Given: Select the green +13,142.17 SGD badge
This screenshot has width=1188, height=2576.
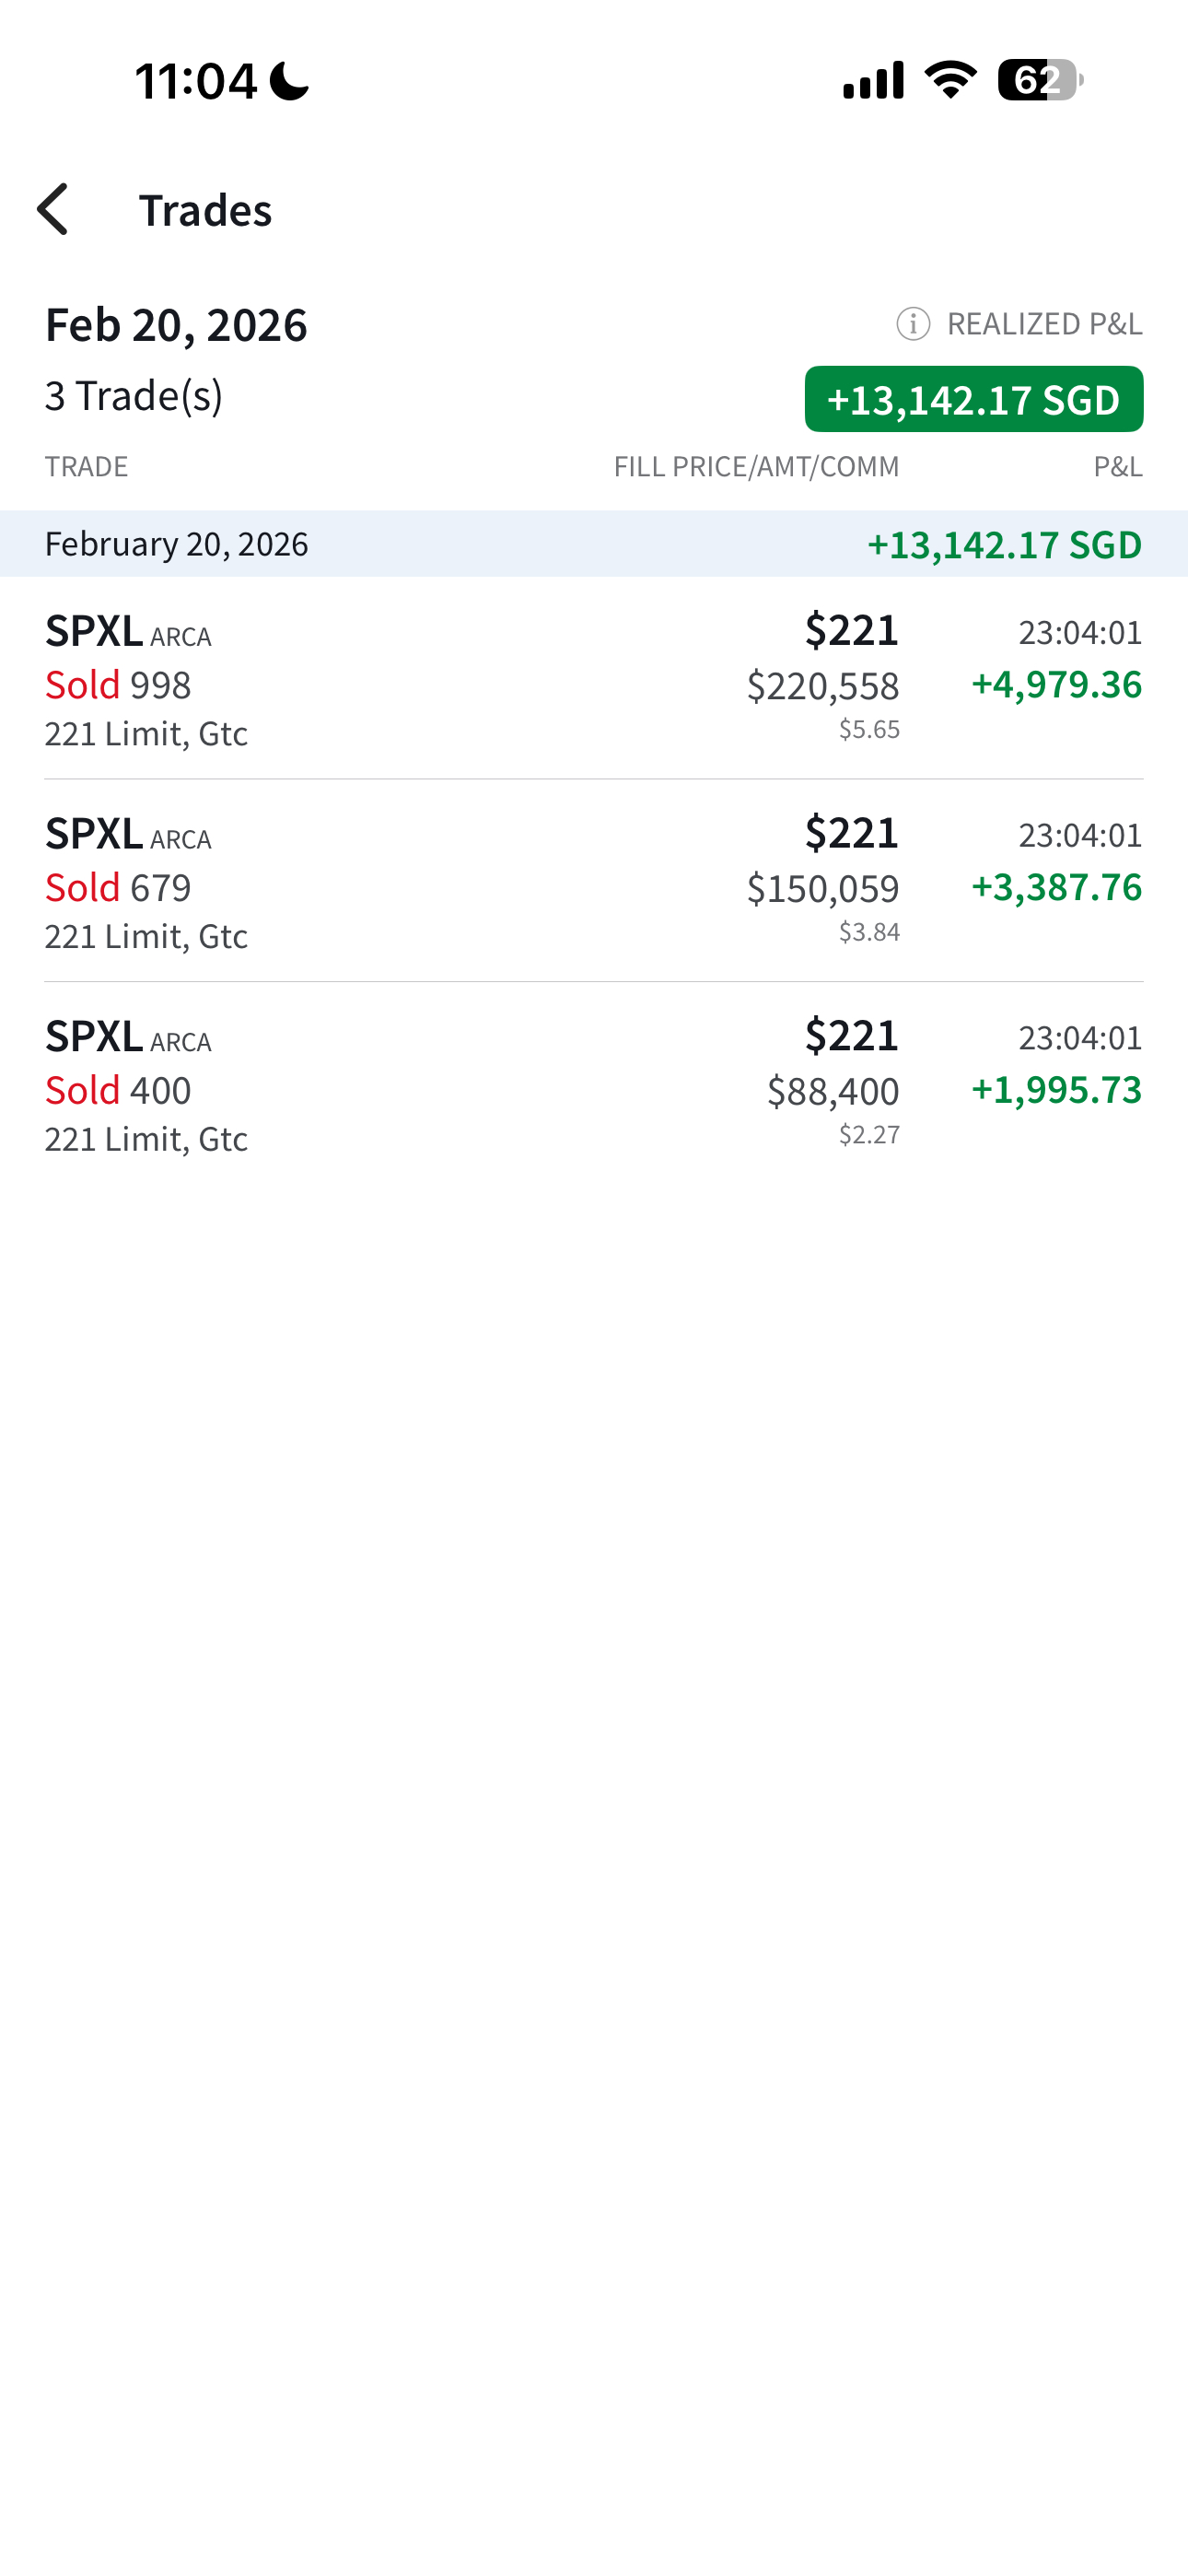Looking at the screenshot, I should click(974, 399).
